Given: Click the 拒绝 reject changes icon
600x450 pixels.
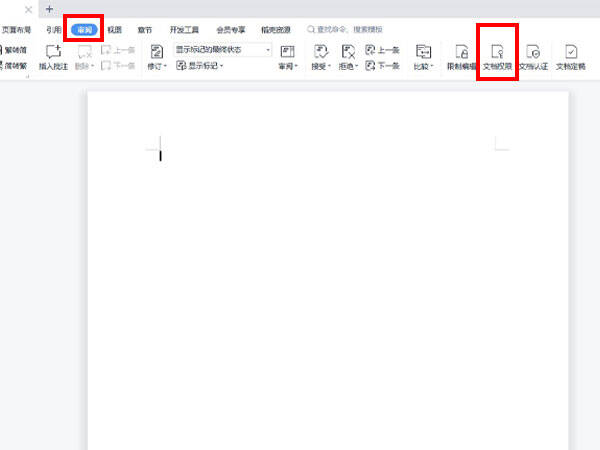Looking at the screenshot, I should click(348, 57).
